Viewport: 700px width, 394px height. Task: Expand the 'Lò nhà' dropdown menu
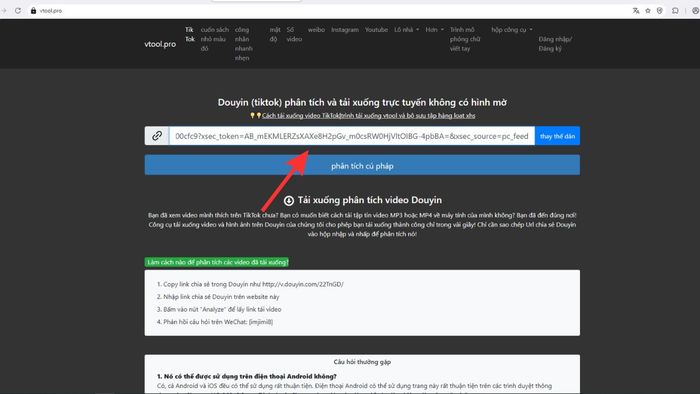pos(406,30)
